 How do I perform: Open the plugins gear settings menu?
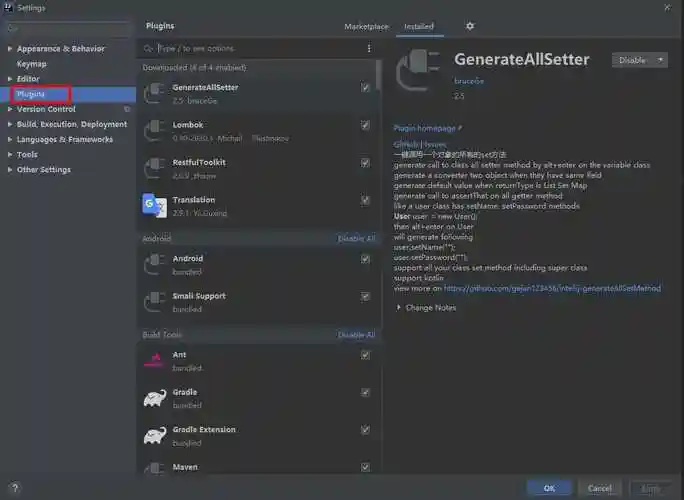tap(470, 26)
